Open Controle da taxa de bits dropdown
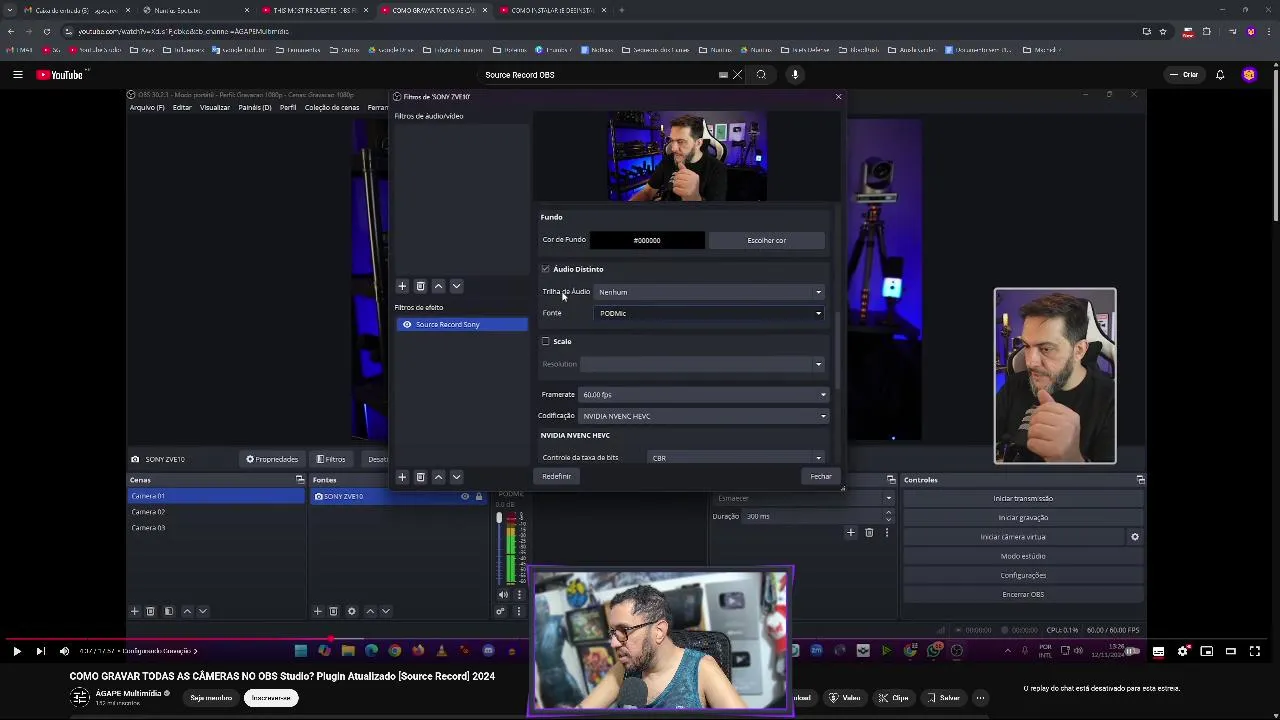 pyautogui.click(x=736, y=458)
